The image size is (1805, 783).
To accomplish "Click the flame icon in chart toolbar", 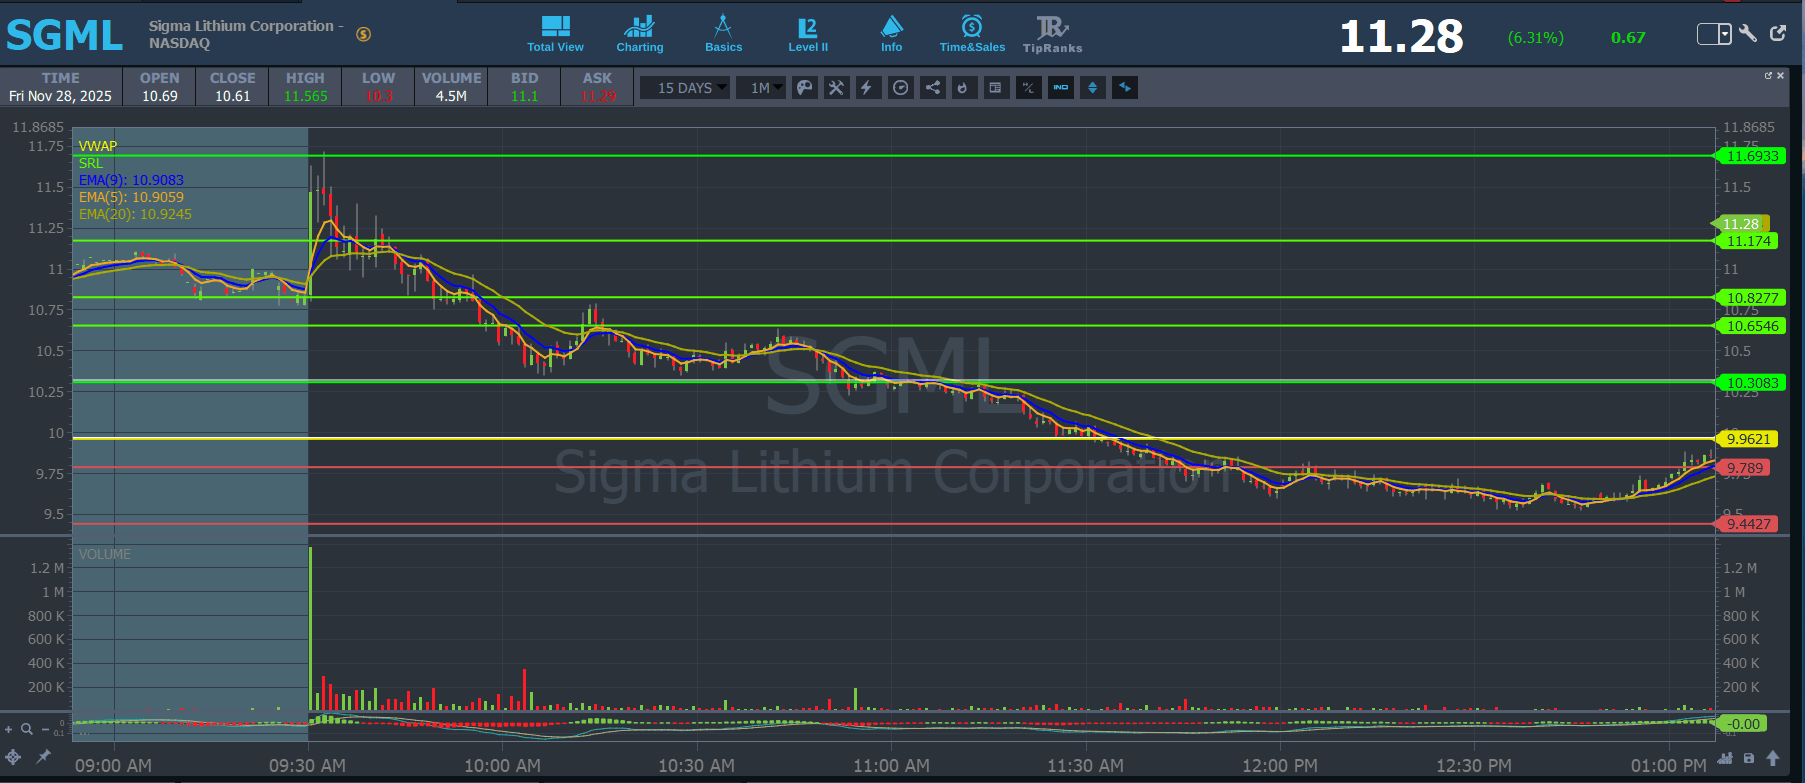I will coord(962,88).
